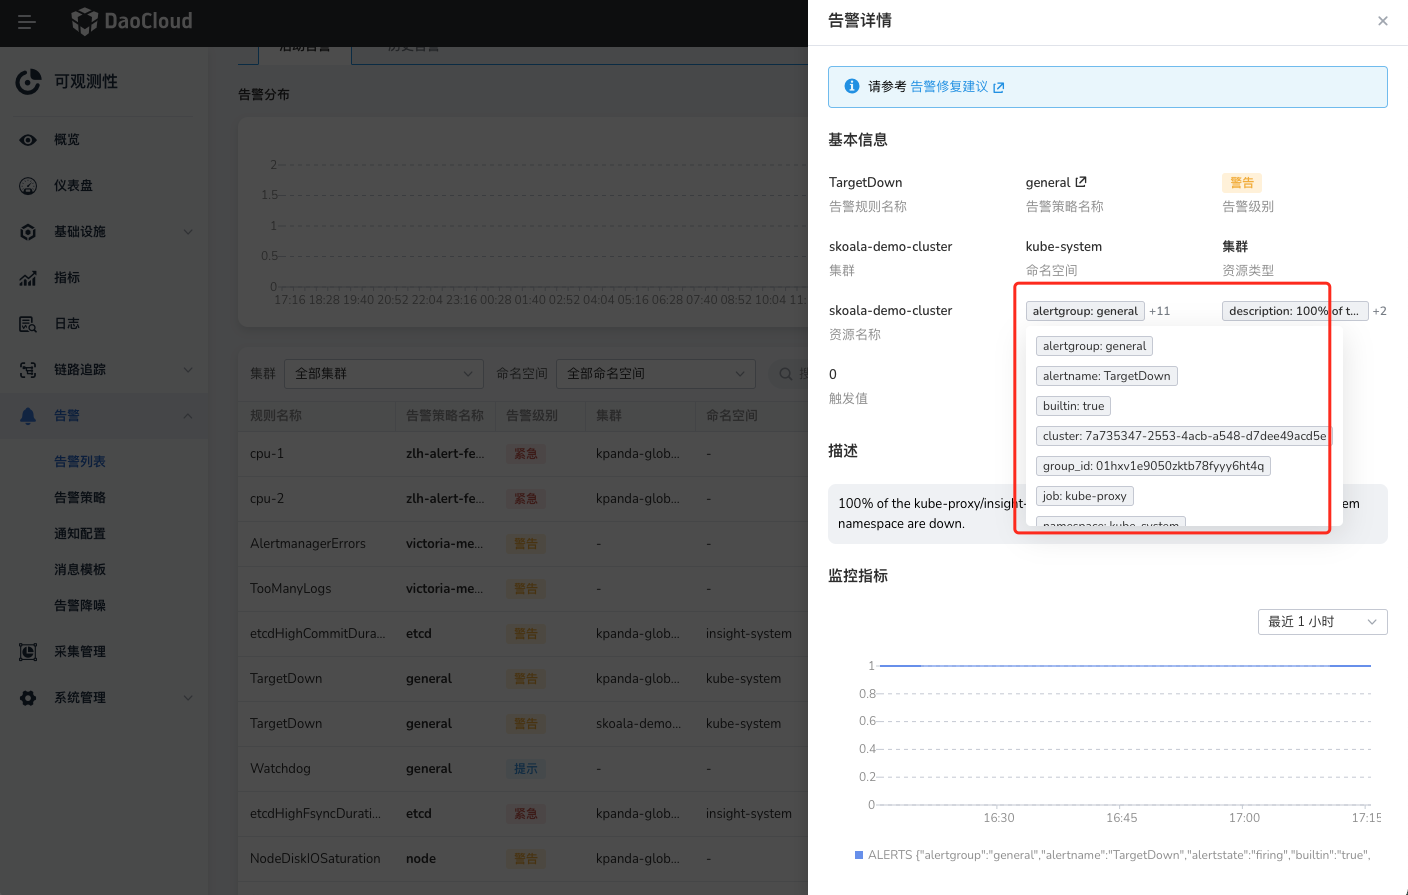Open the alert repair suggestions link
The height and width of the screenshot is (895, 1408).
tap(956, 87)
